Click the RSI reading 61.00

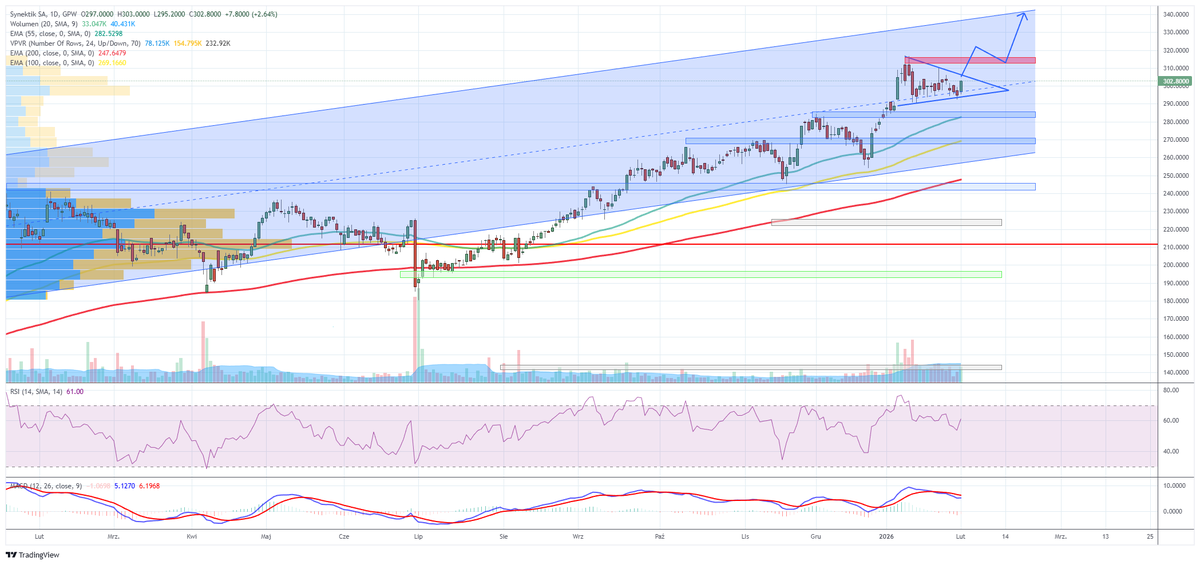click(74, 392)
